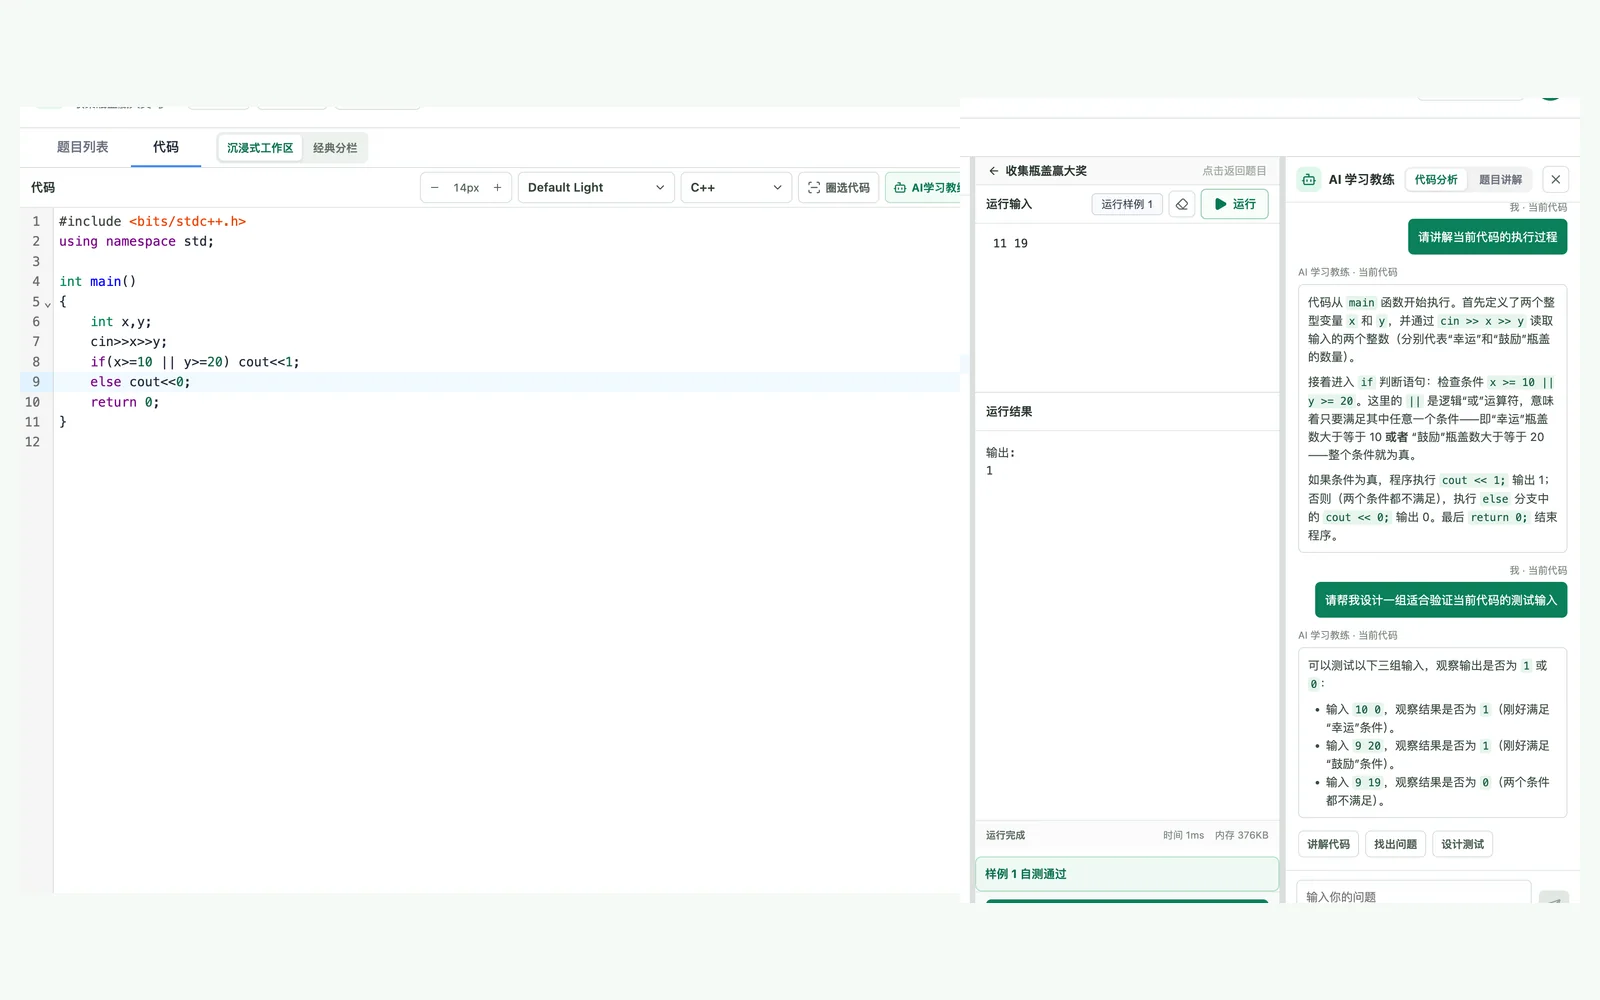The width and height of the screenshot is (1600, 1000).
Task: Click the 运行结果 section header
Action: 1009,411
